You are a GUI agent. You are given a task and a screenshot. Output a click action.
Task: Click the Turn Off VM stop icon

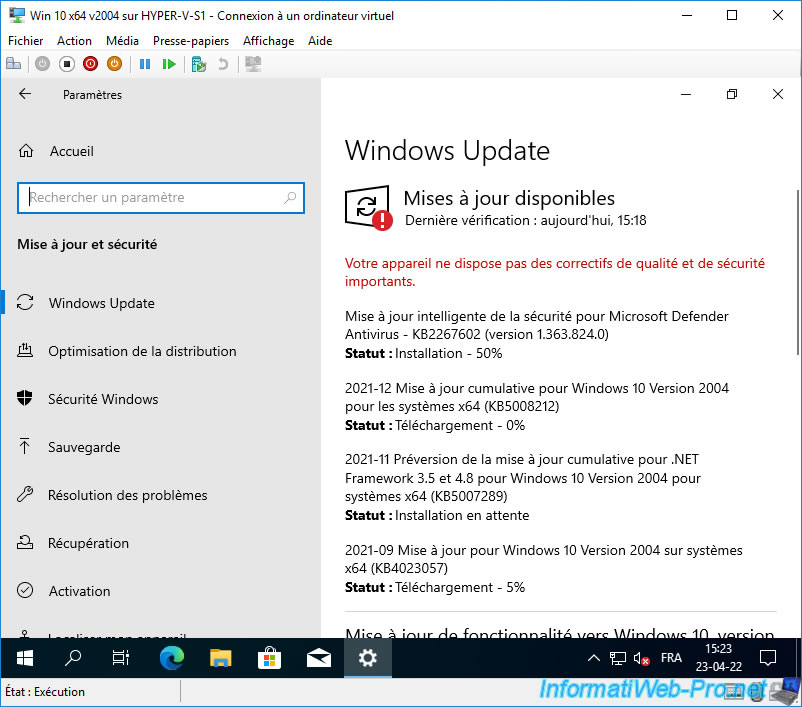pyautogui.click(x=66, y=64)
